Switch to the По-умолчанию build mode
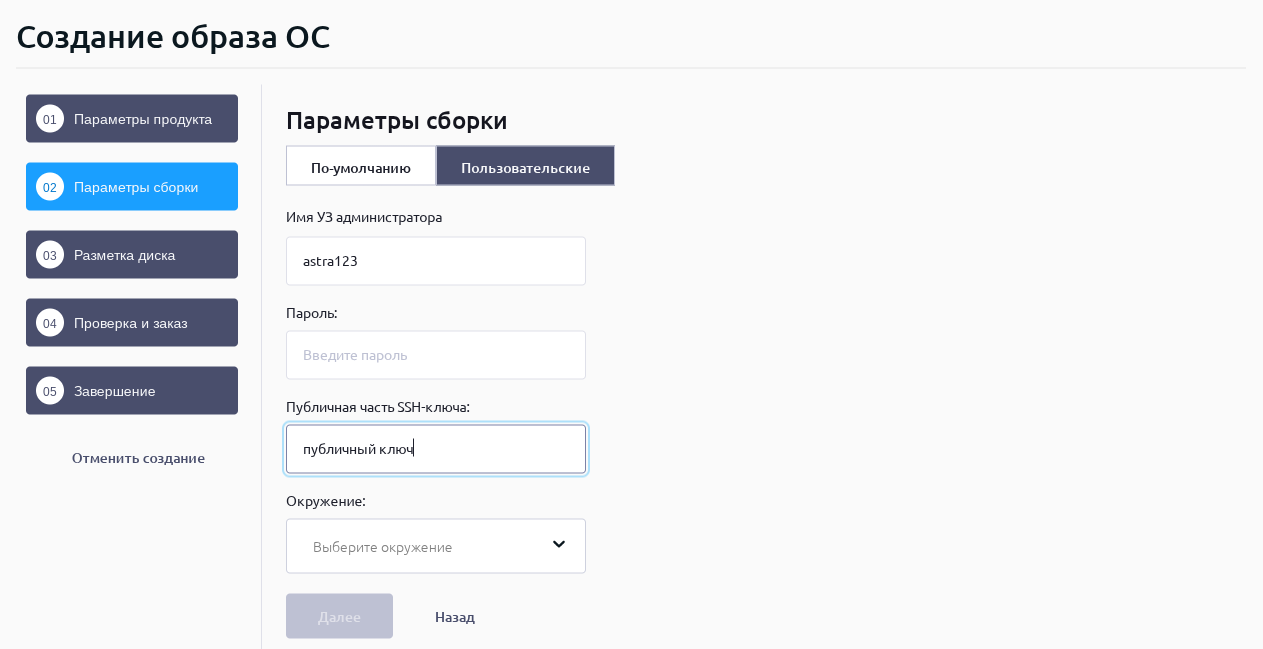 tap(361, 167)
